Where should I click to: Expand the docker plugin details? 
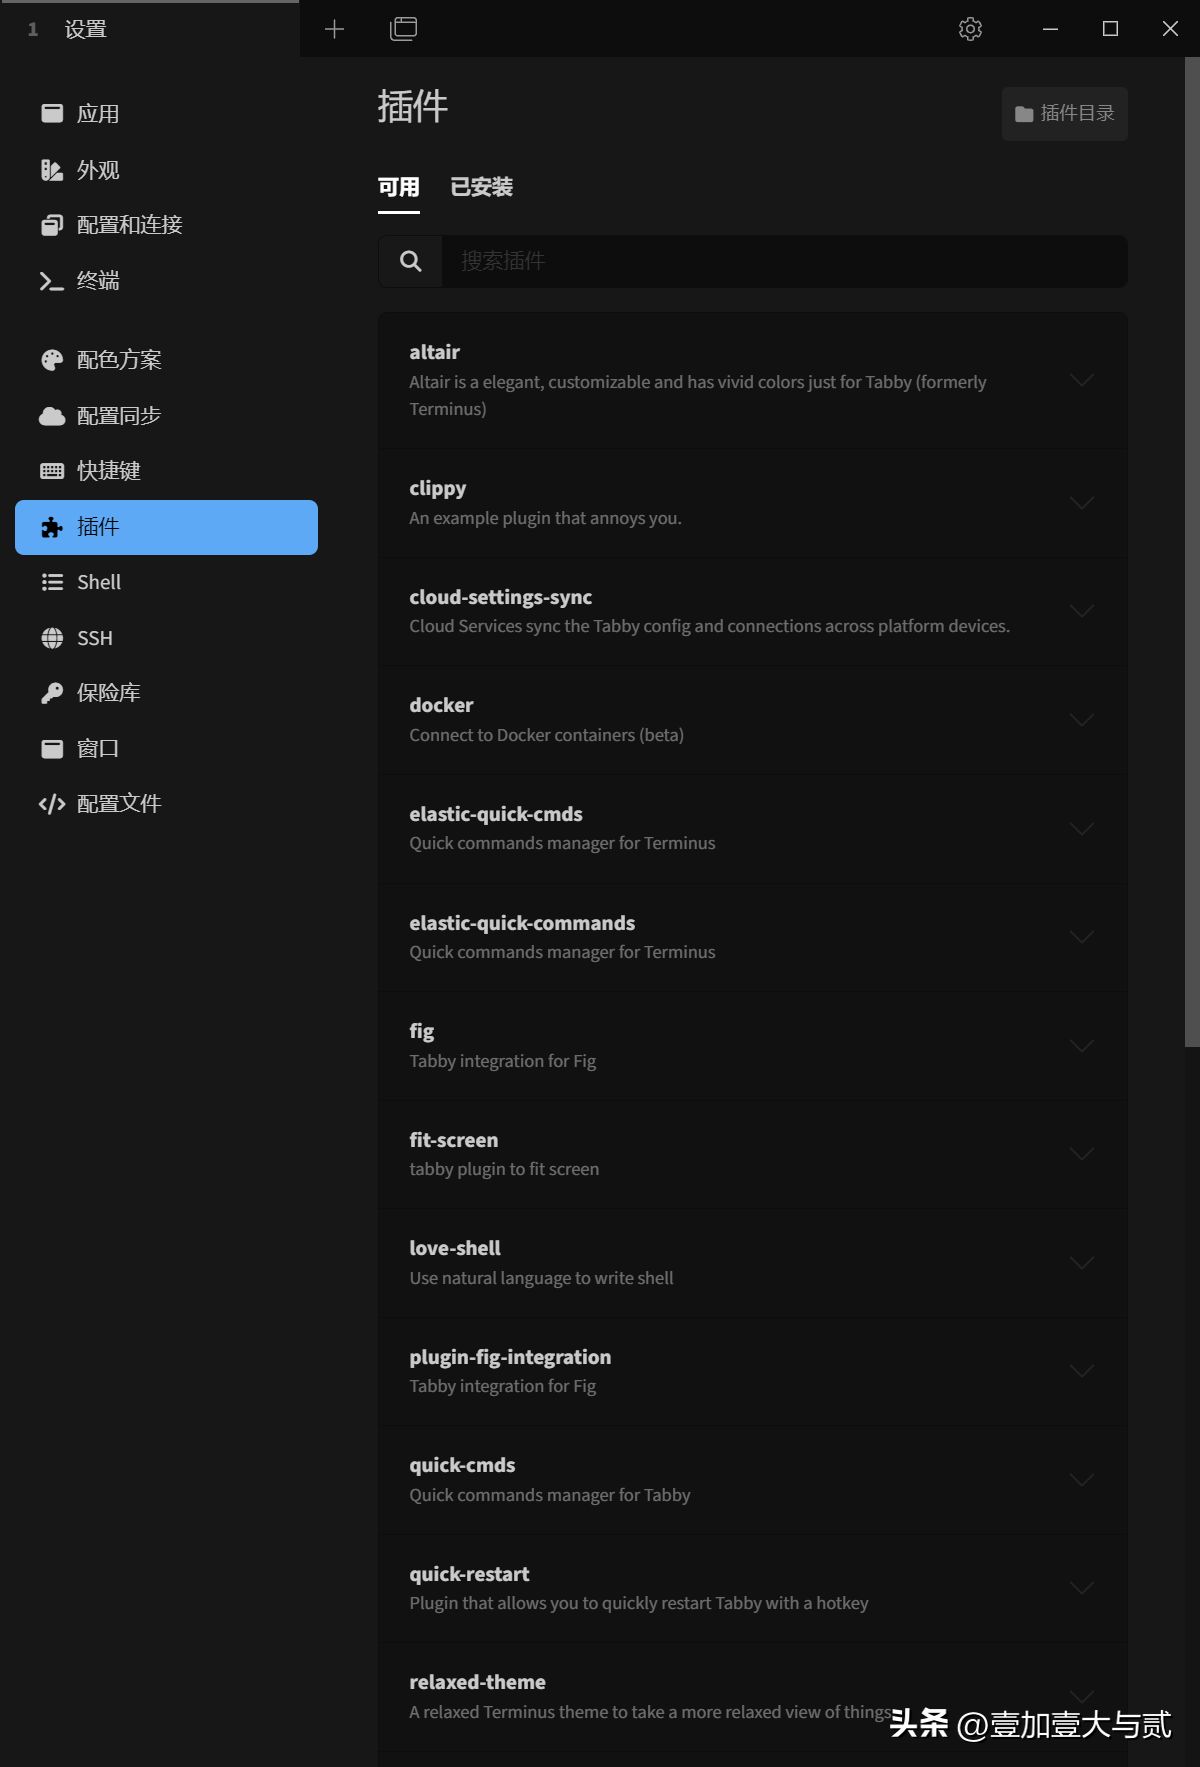(1081, 720)
